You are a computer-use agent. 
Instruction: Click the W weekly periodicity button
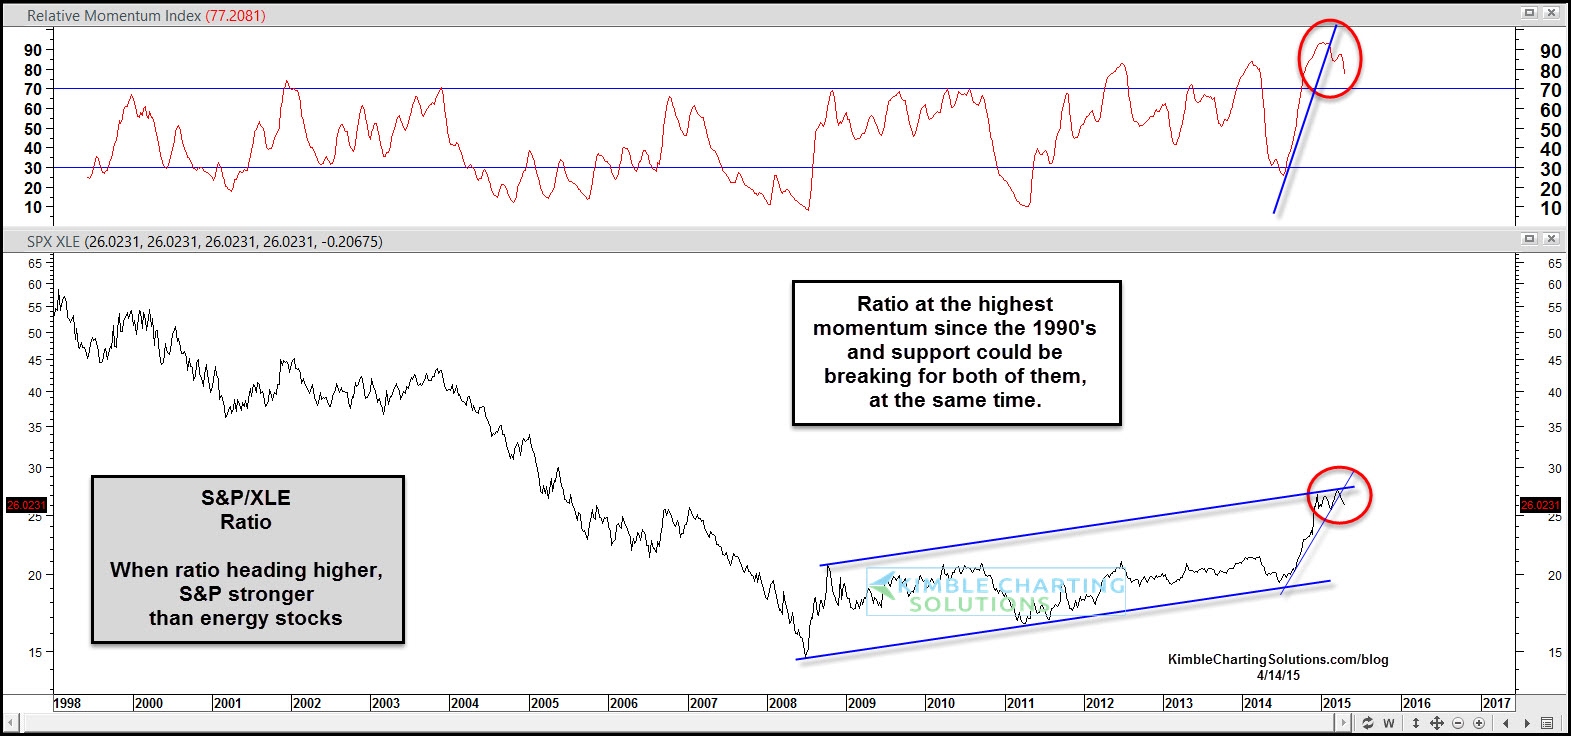coord(1389,723)
